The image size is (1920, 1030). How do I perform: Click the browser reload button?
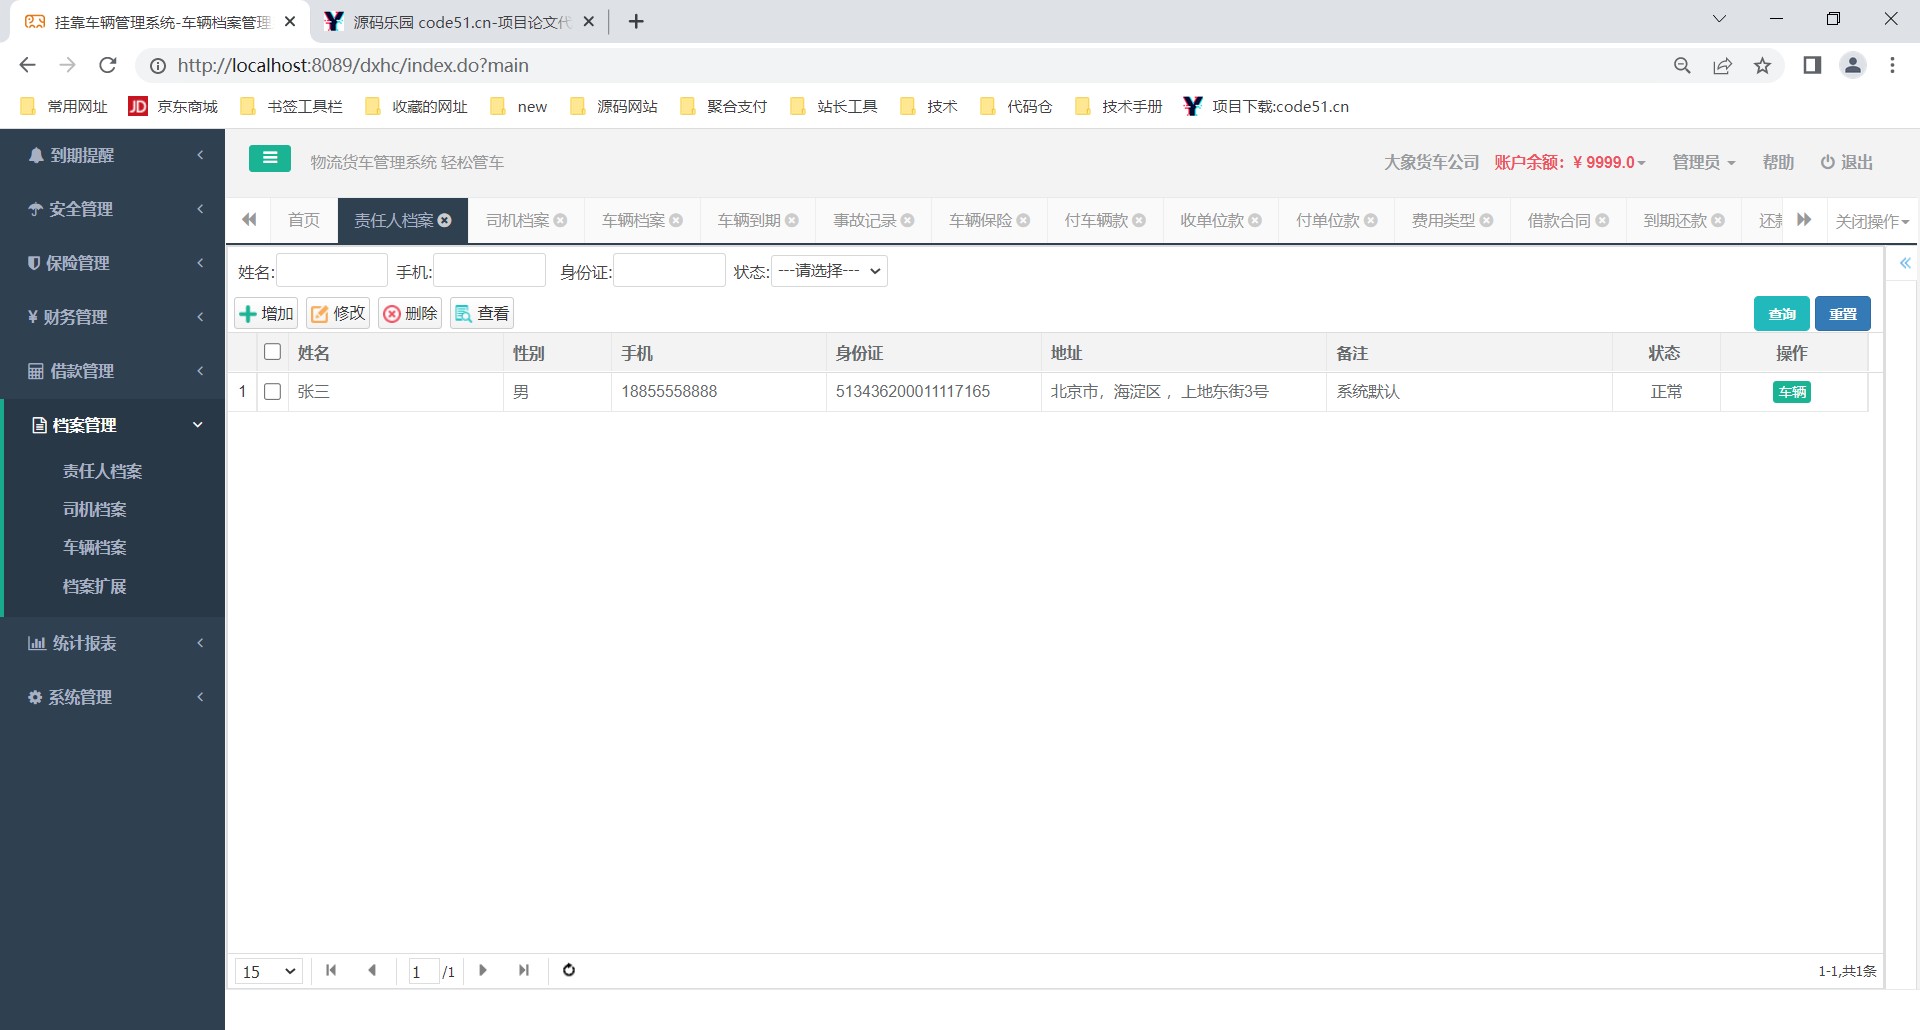(x=108, y=65)
